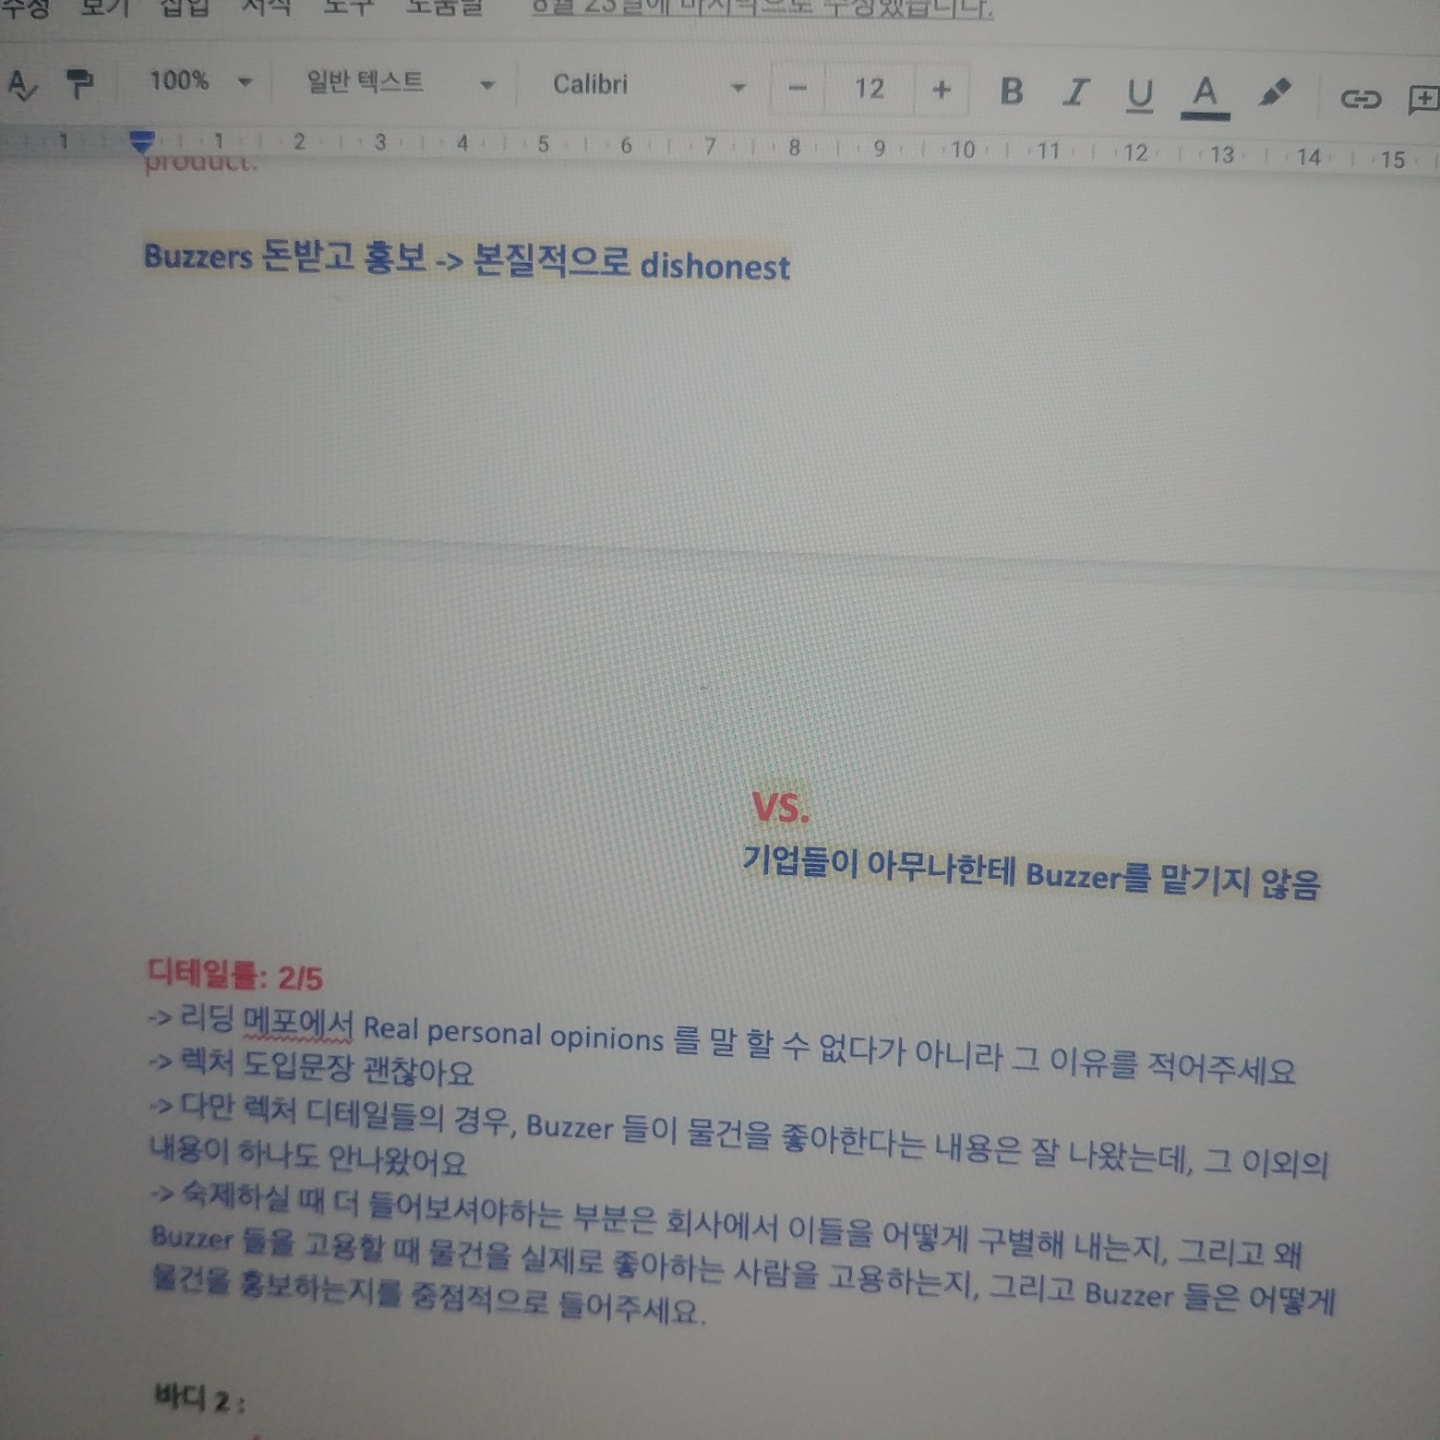Open the 100% zoom dropdown
This screenshot has height=1440, width=1440.
point(200,81)
